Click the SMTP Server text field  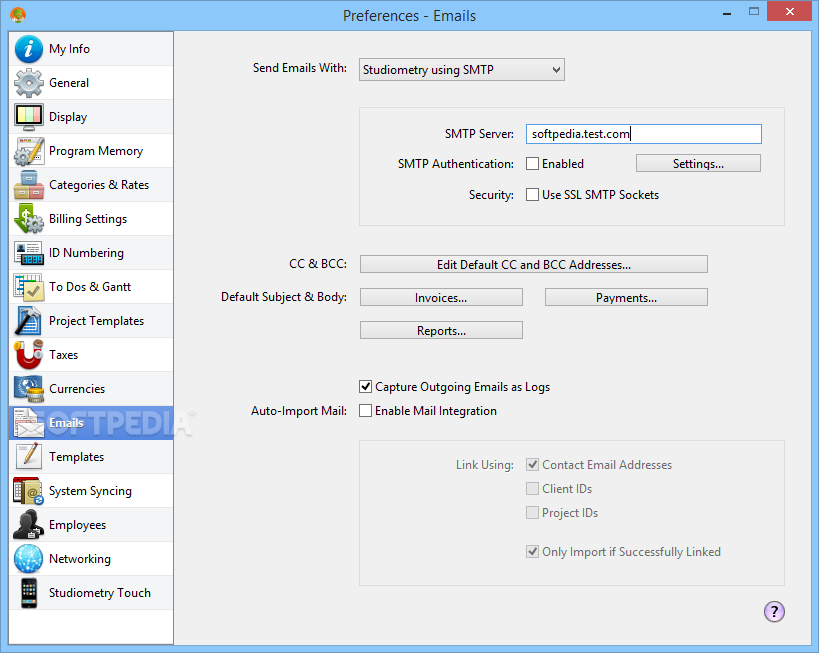[644, 134]
